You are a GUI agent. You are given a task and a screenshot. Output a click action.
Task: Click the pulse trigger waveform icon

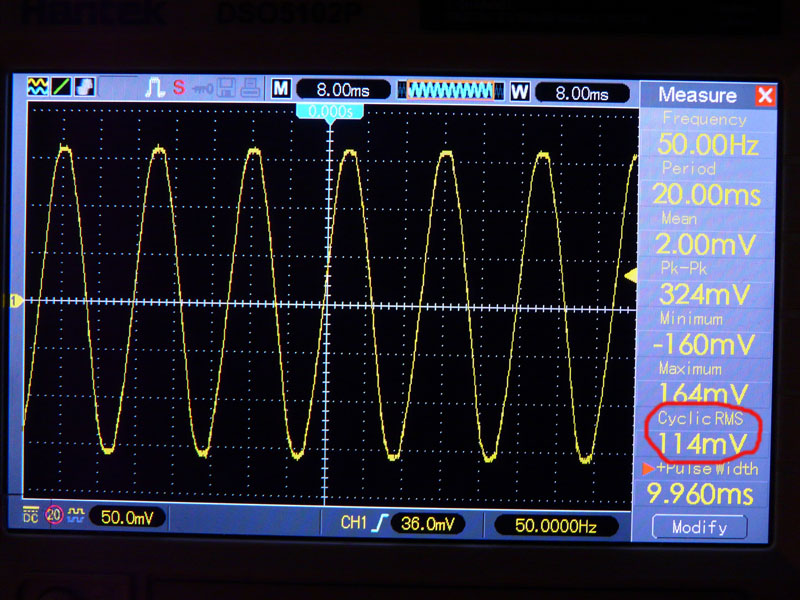(155, 88)
